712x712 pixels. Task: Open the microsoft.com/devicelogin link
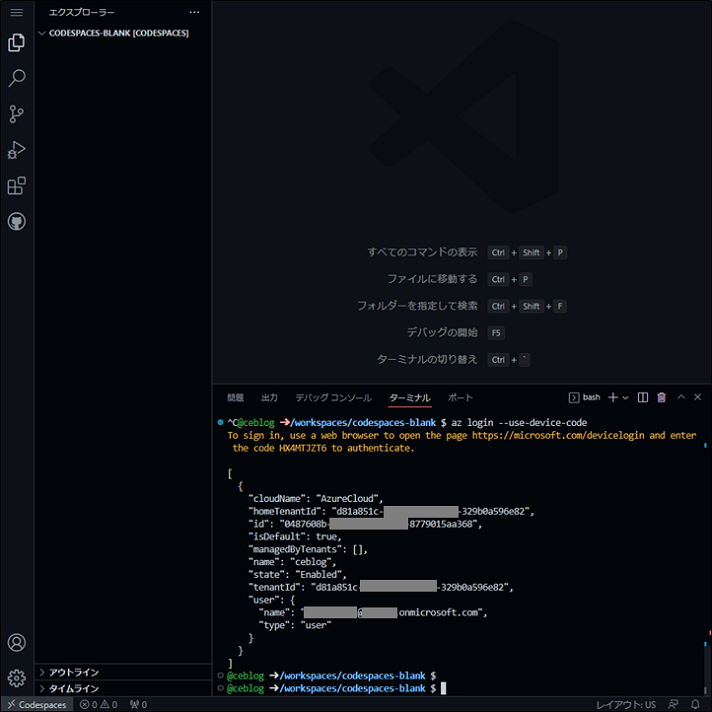558,435
